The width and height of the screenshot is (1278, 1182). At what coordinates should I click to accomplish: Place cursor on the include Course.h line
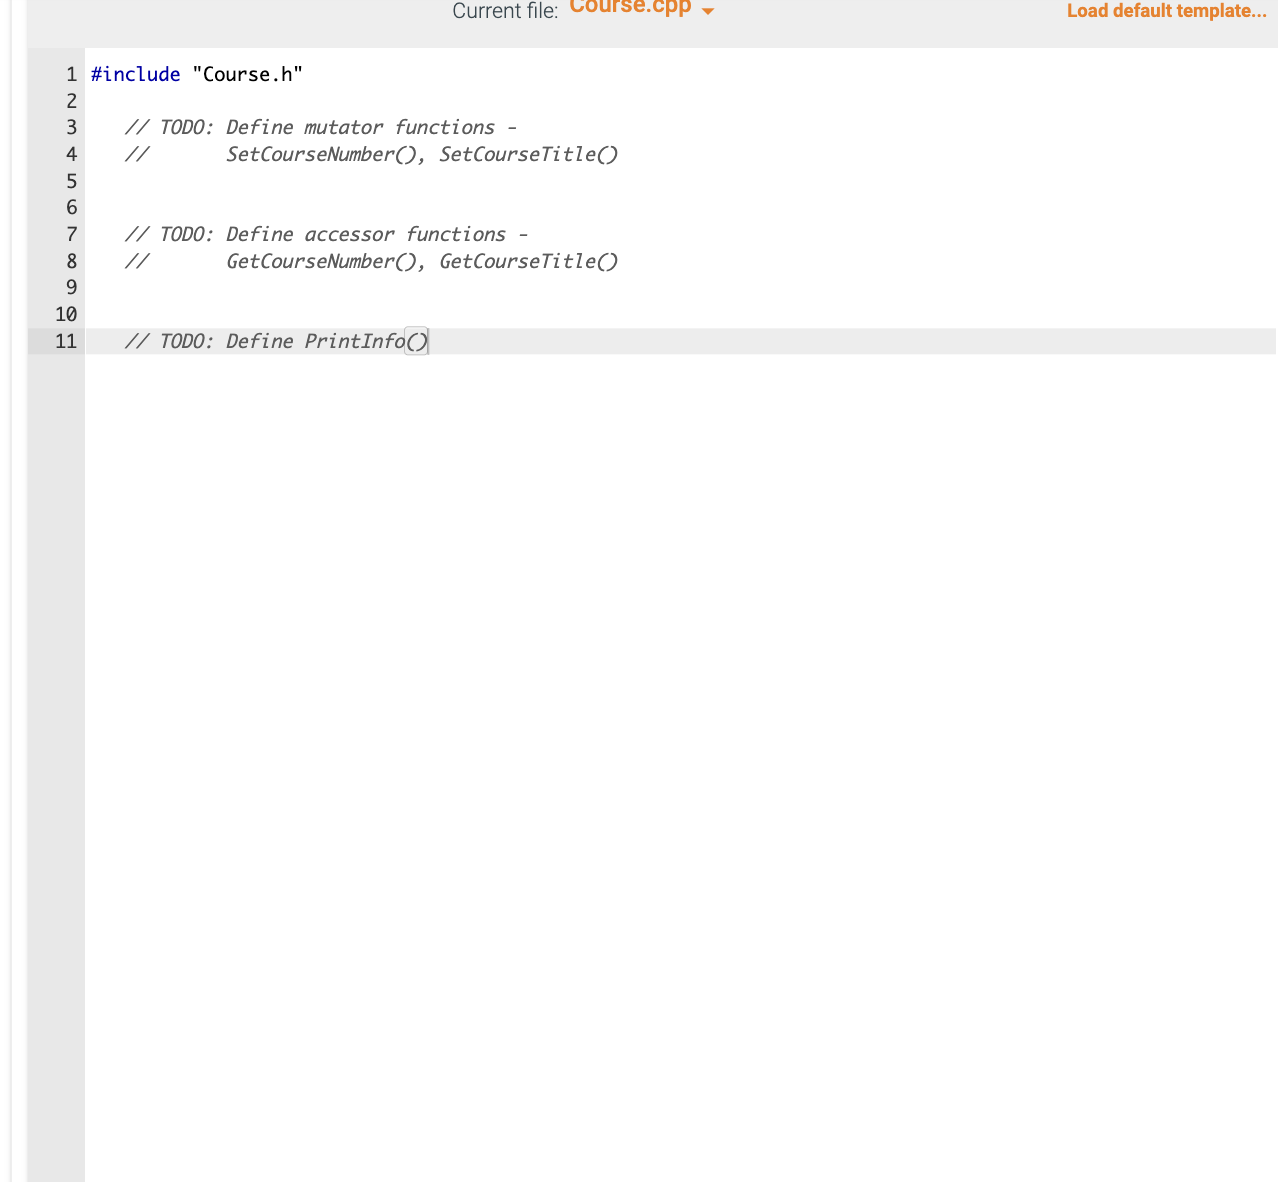pos(197,74)
